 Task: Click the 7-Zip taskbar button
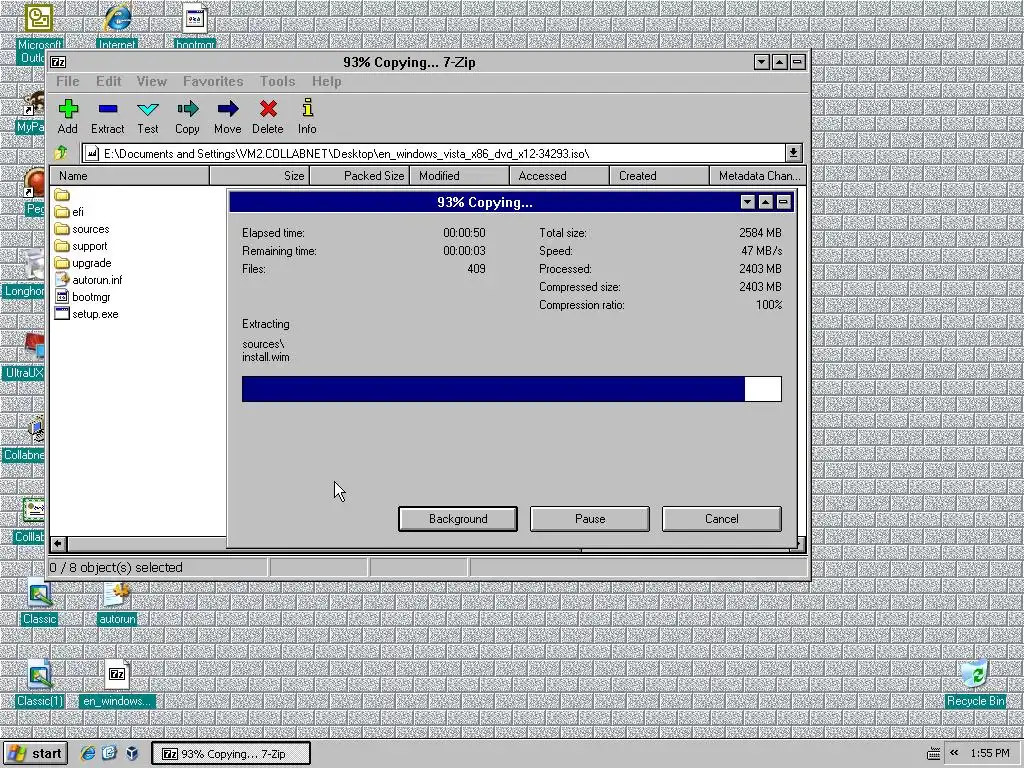point(231,753)
